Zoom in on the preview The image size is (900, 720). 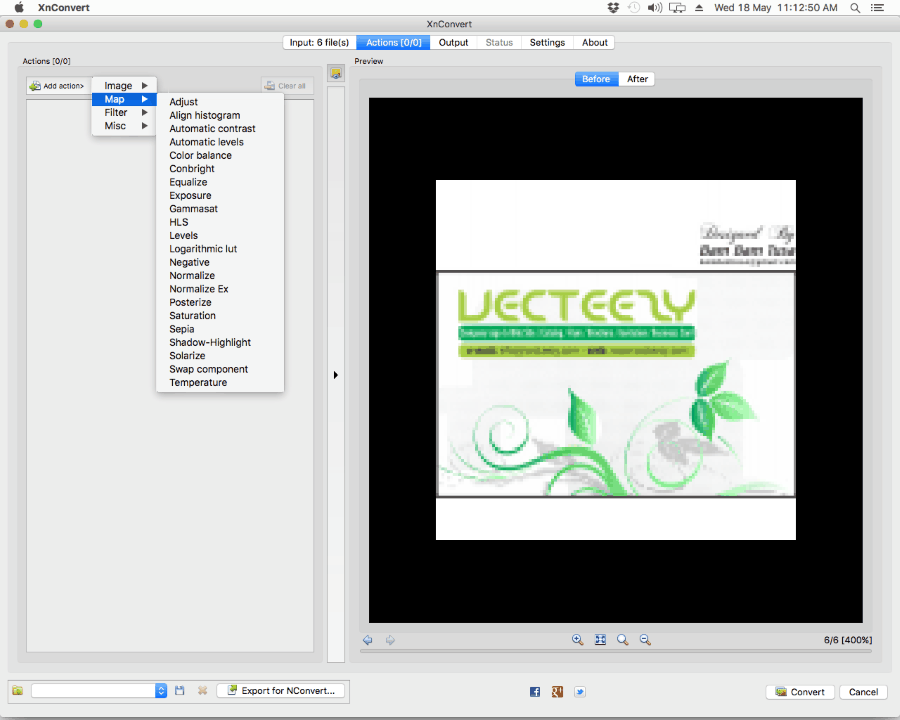tap(577, 640)
